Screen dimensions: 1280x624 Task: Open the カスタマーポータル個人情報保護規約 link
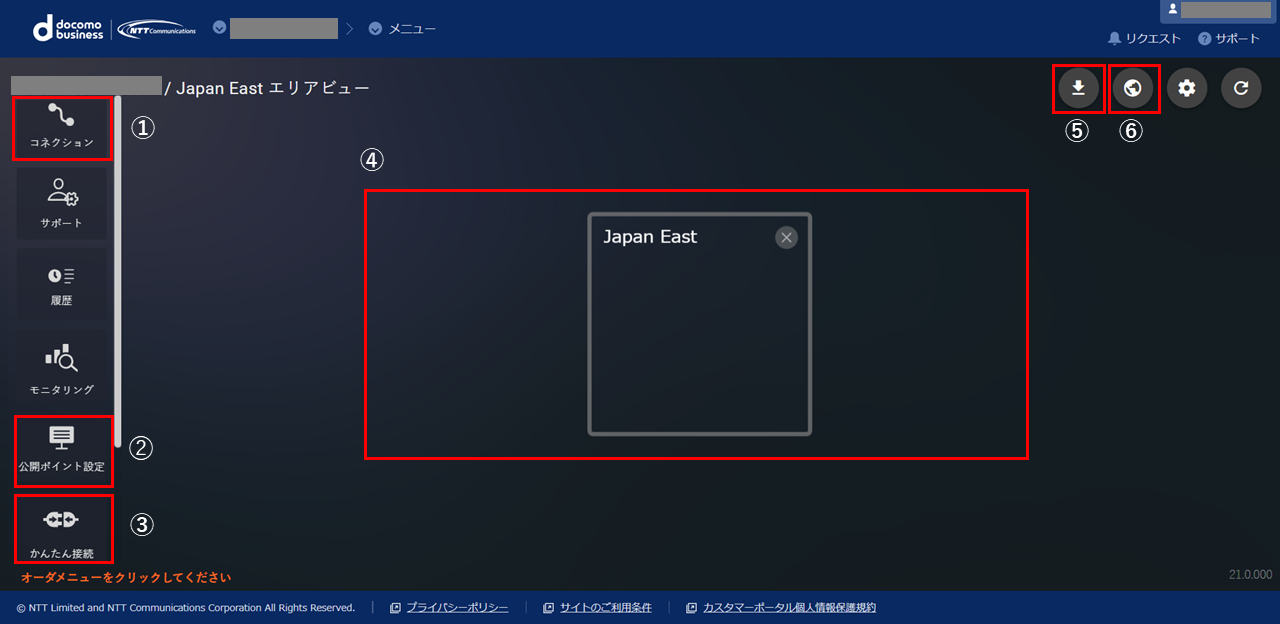788,608
